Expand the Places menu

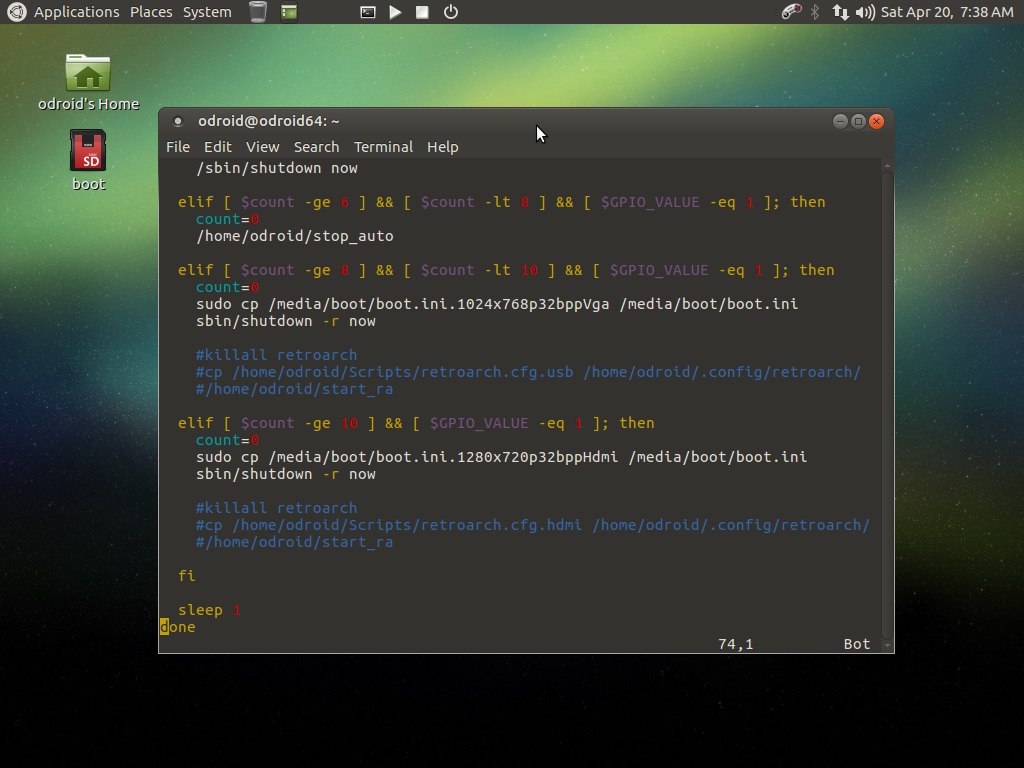[151, 12]
